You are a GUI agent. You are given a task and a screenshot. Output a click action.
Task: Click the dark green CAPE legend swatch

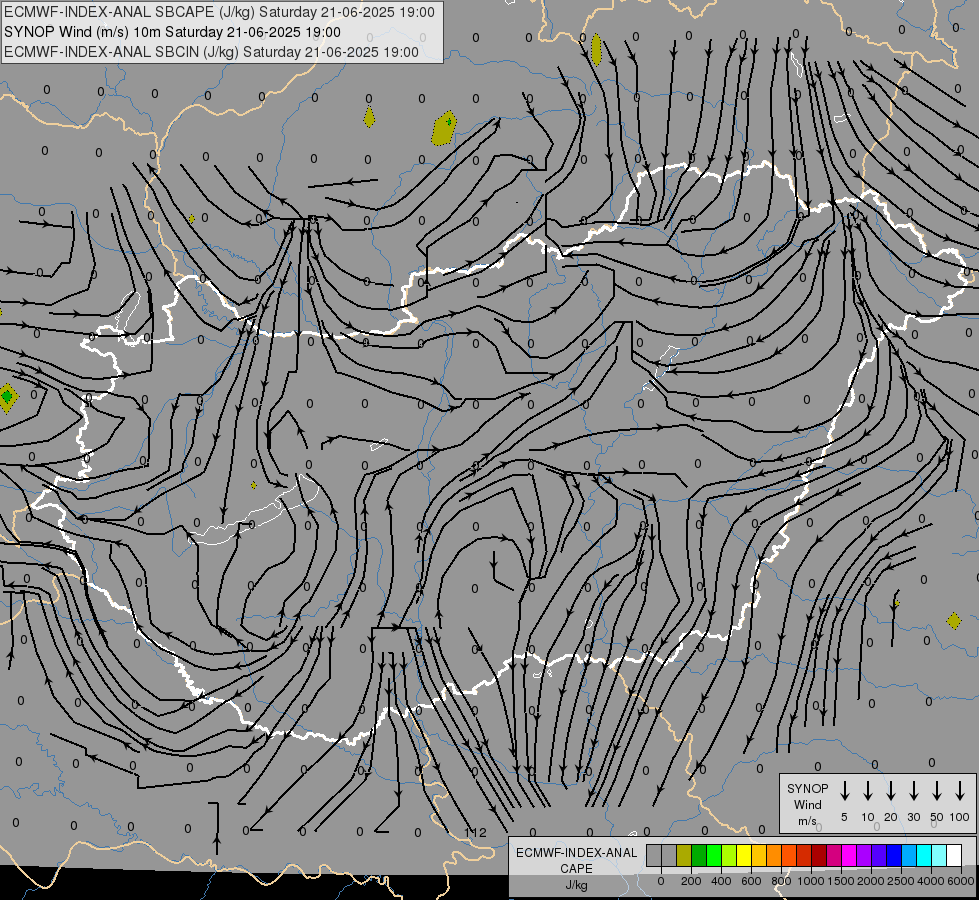[x=699, y=855]
